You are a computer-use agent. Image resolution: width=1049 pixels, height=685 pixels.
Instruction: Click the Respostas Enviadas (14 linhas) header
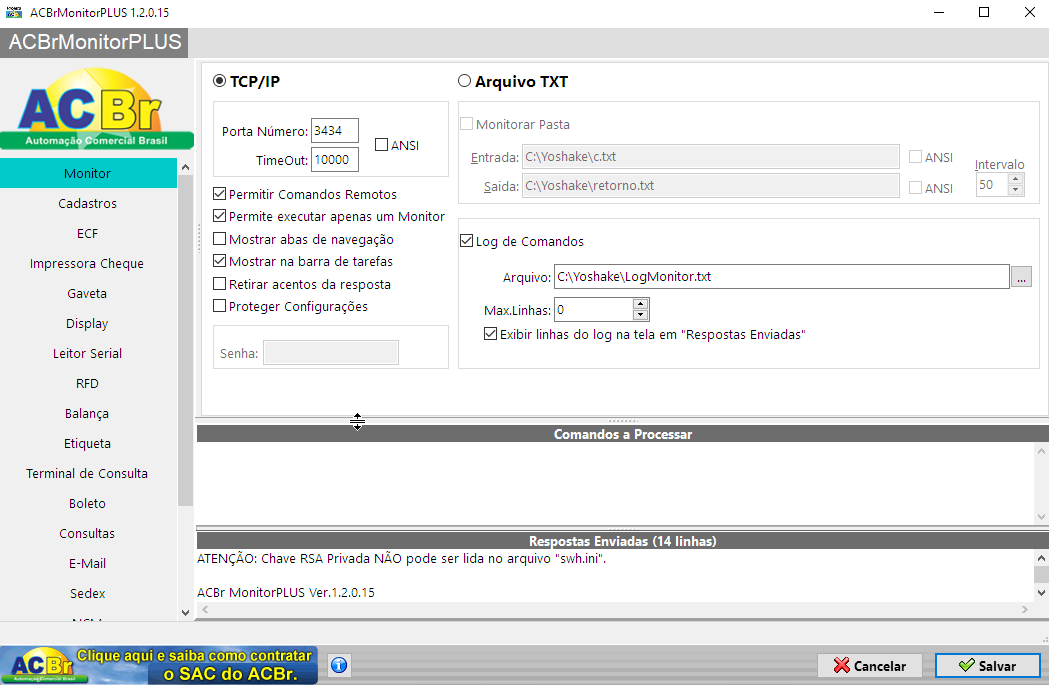click(623, 541)
